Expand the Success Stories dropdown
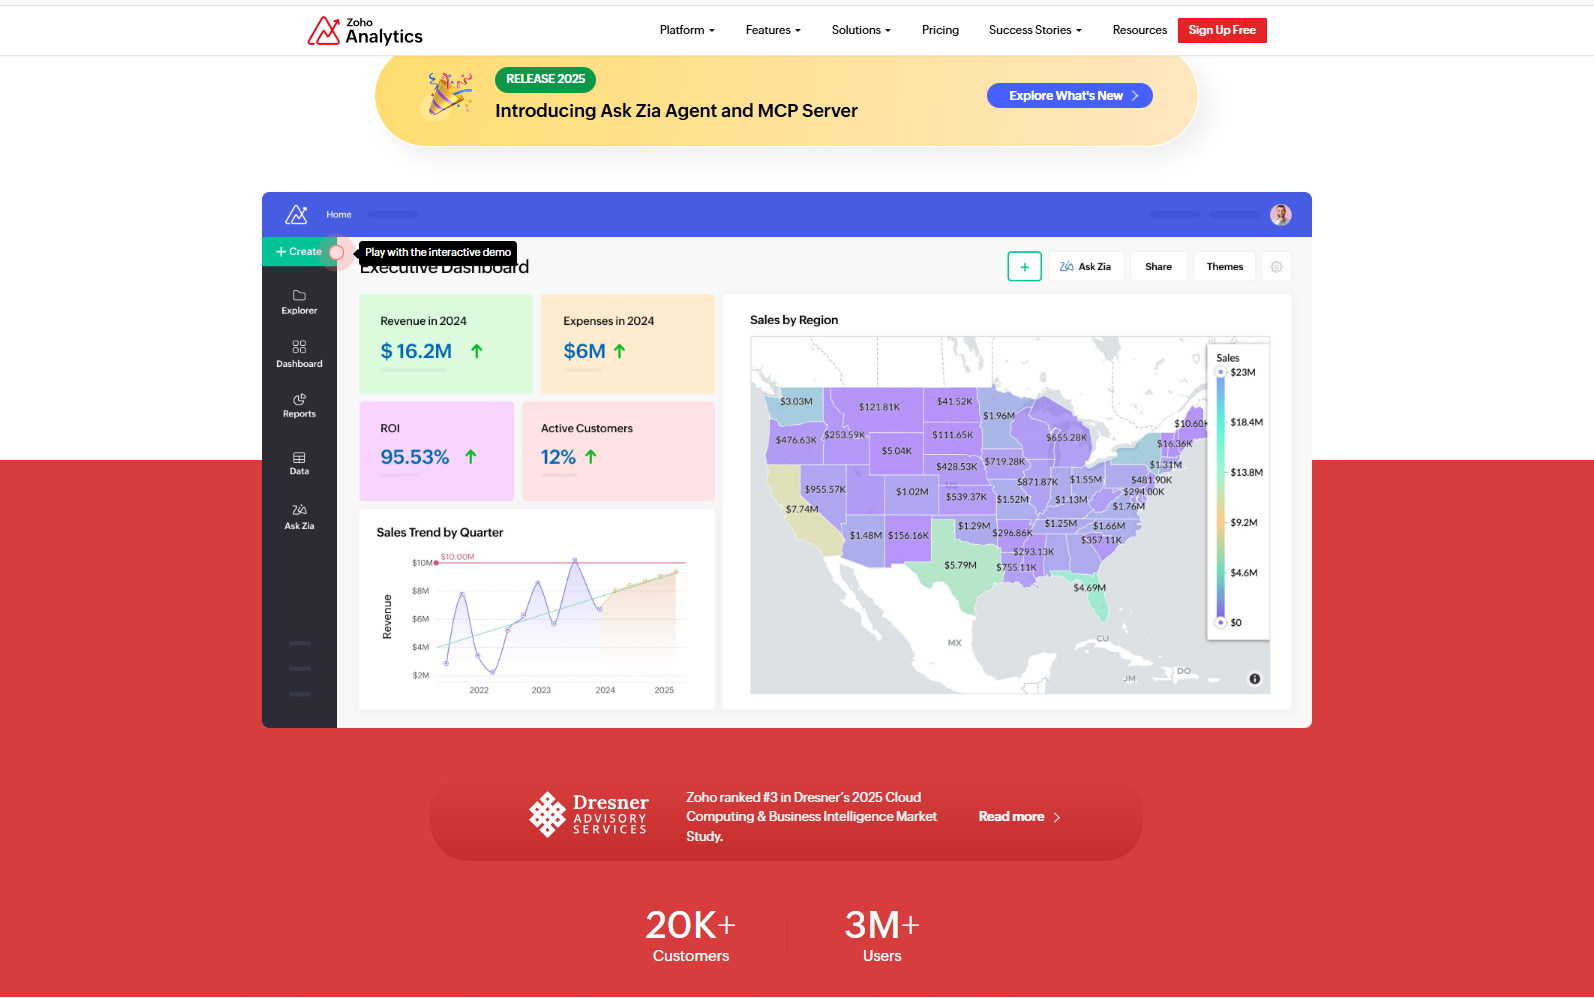The height and width of the screenshot is (998, 1594). (x=1035, y=30)
